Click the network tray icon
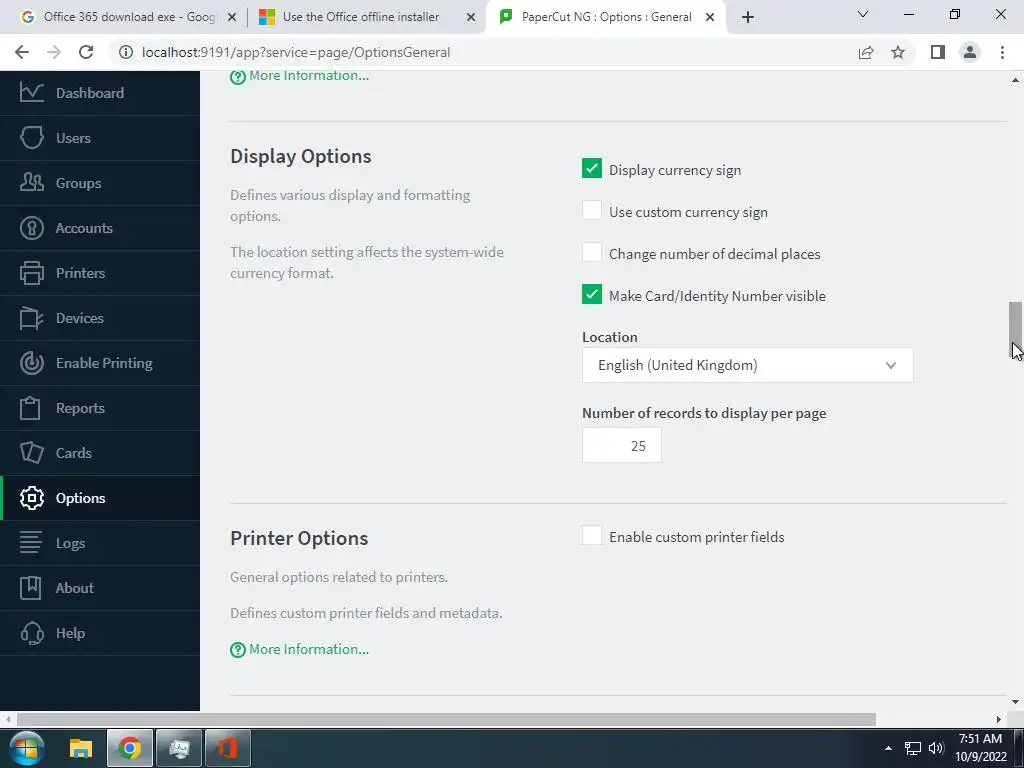This screenshot has width=1024, height=768. (912, 748)
